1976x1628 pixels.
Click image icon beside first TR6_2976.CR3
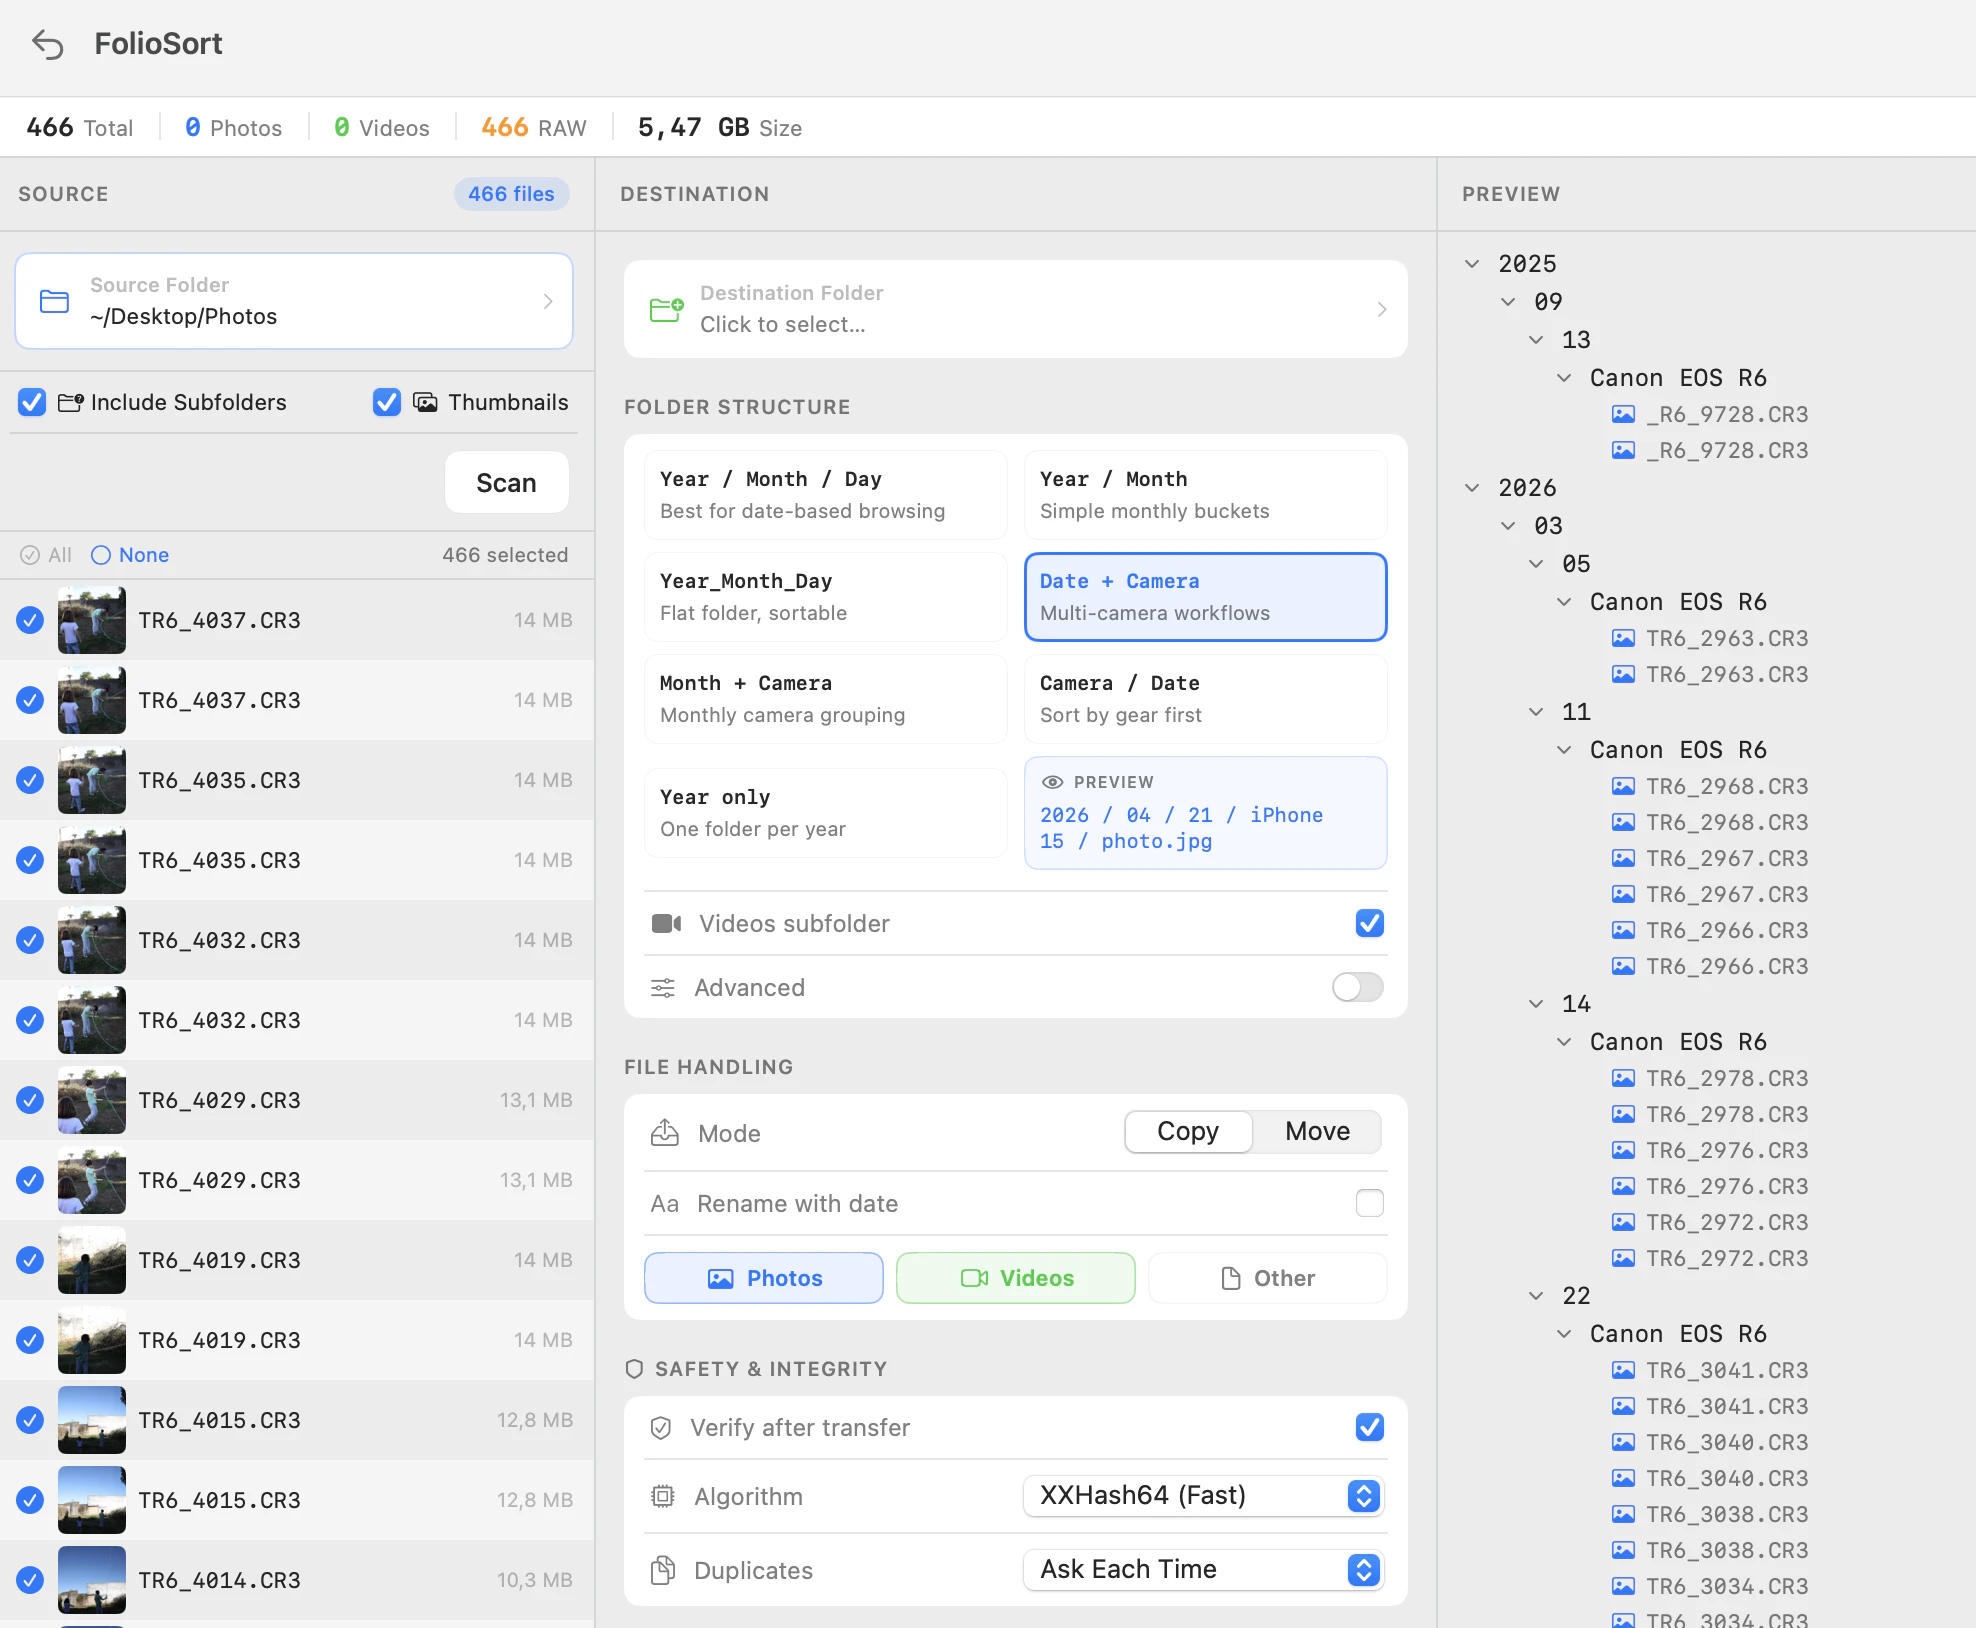coord(1623,1150)
